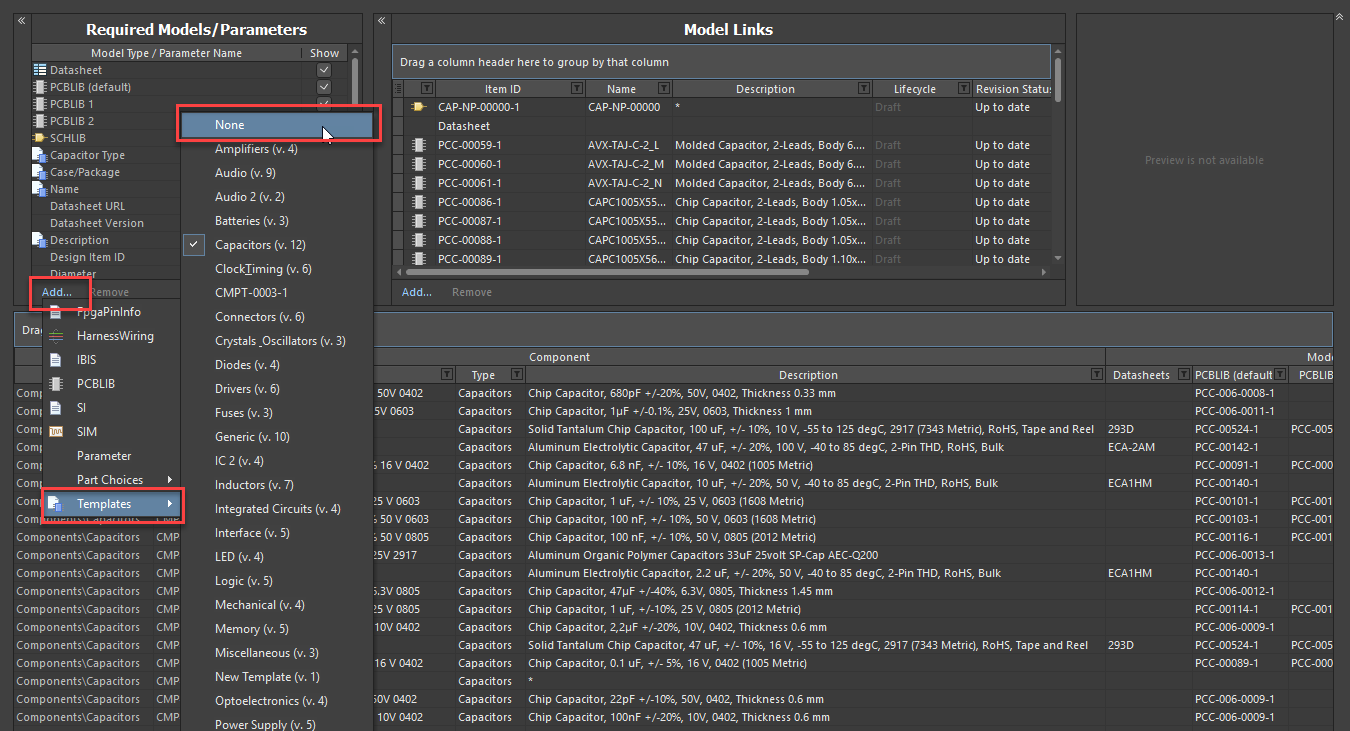Click the SIM model icon in Add menu

[57, 432]
